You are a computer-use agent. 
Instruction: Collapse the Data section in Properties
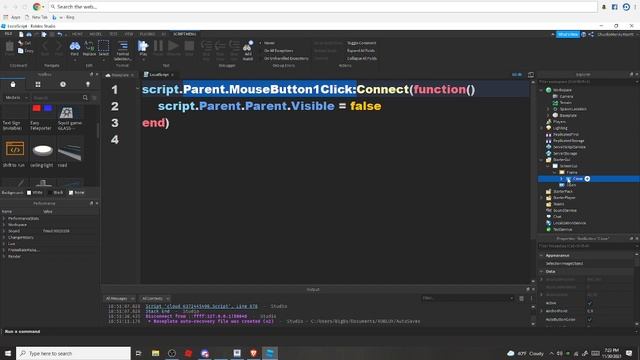542,271
